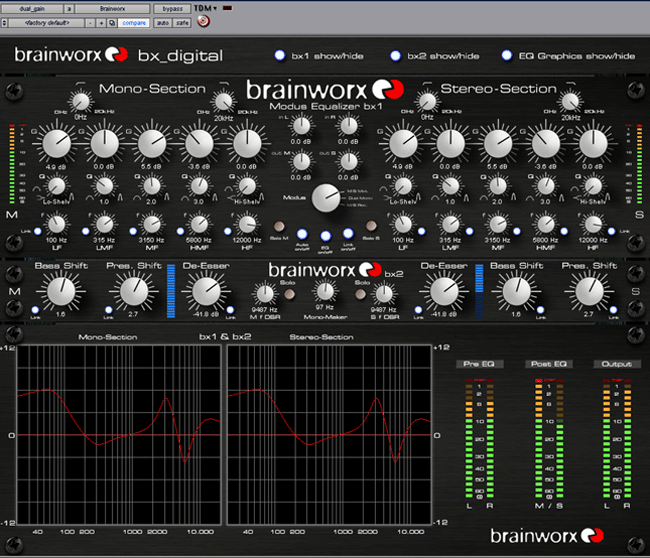Click the auto button

coord(162,23)
